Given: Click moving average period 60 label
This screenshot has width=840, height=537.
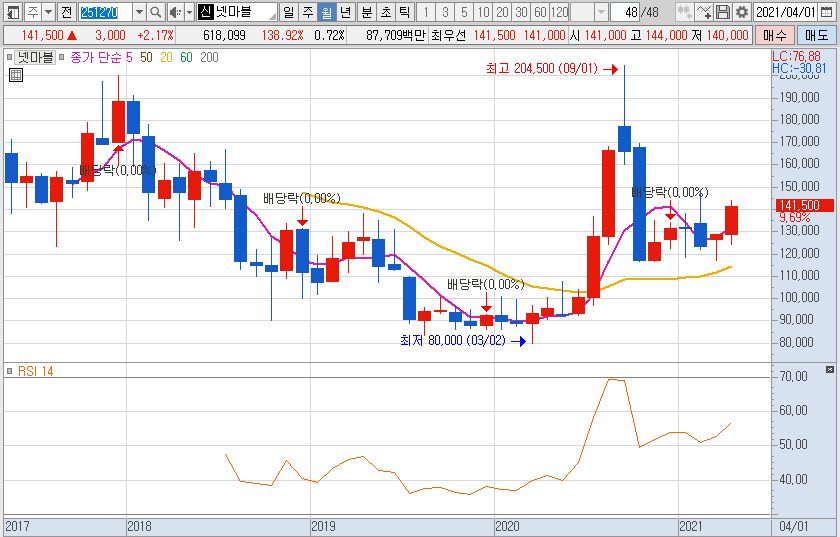Looking at the screenshot, I should [x=186, y=57].
